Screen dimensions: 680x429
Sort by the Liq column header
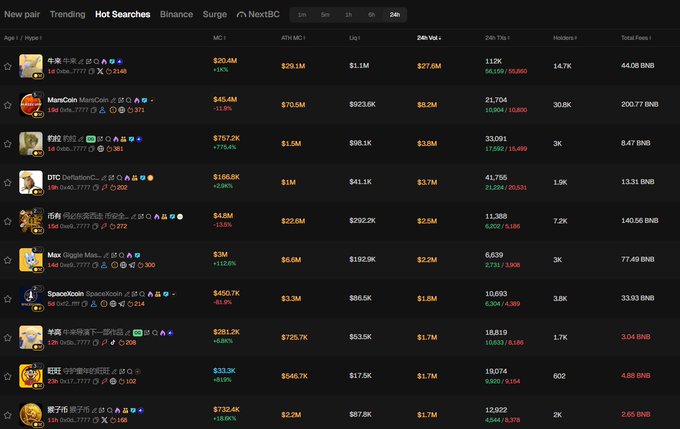coord(354,38)
